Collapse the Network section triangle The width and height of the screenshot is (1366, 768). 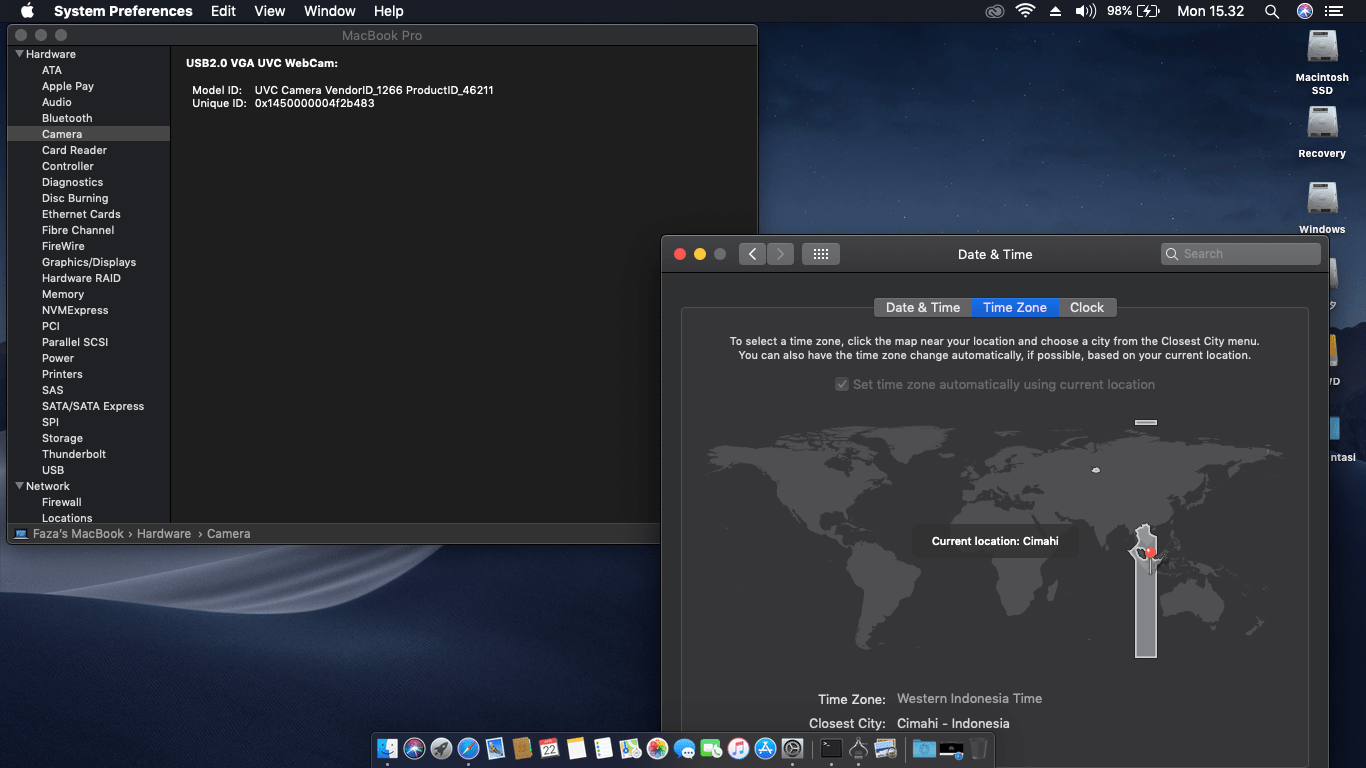19,486
